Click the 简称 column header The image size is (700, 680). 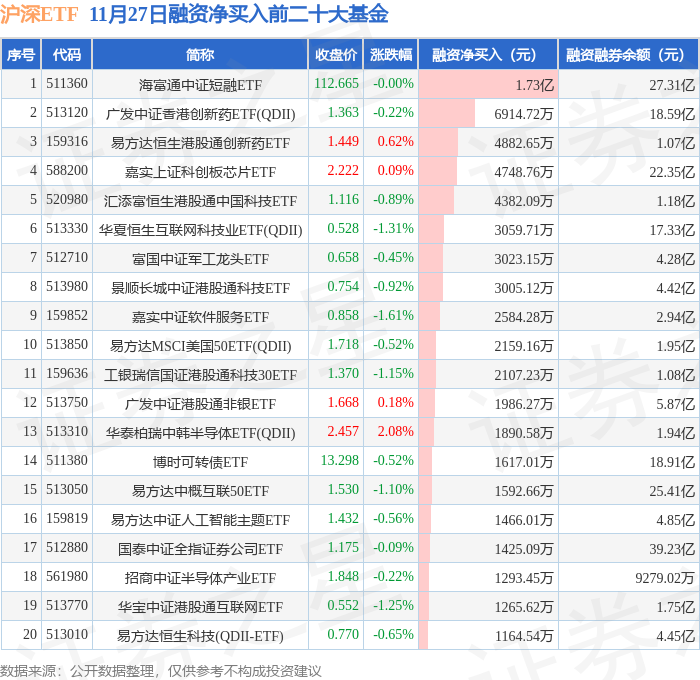(200, 54)
